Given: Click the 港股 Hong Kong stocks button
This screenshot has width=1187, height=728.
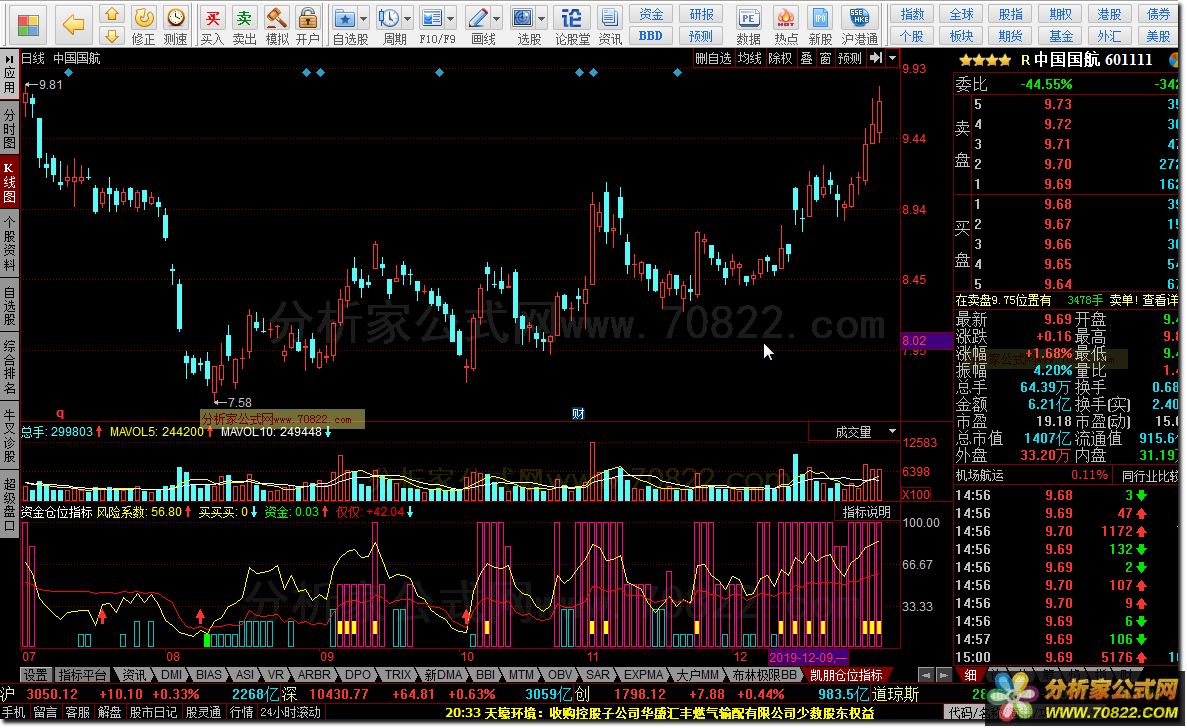Looking at the screenshot, I should point(1110,14).
